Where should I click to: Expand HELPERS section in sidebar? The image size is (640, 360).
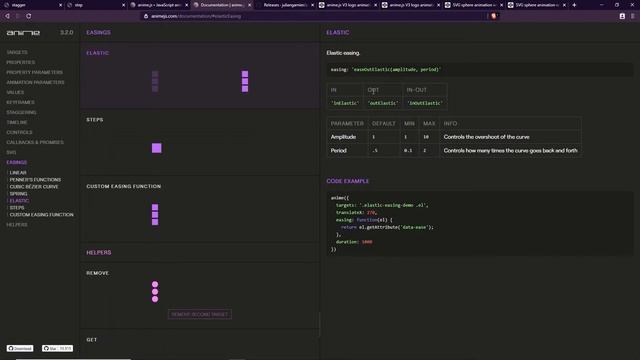(x=17, y=225)
